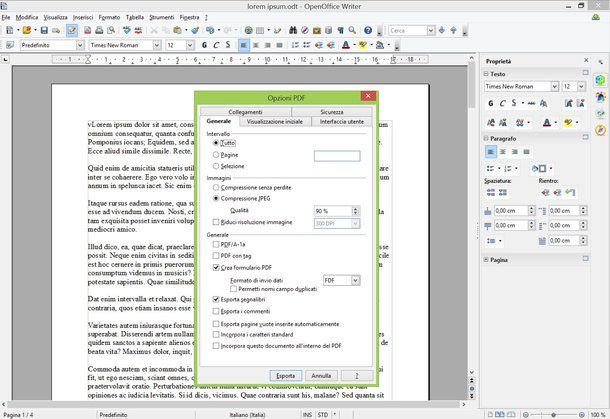Click the Zoom magnifier icon
This screenshot has height=419, width=610.
pyautogui.click(x=352, y=30)
